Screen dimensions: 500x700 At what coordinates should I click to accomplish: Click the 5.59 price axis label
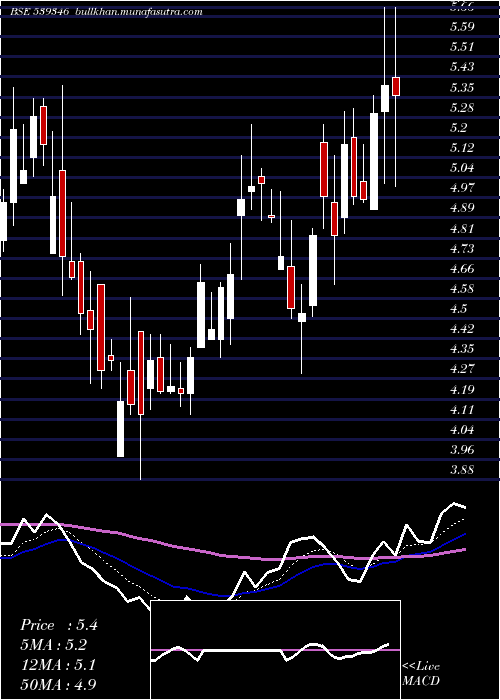coord(462,27)
